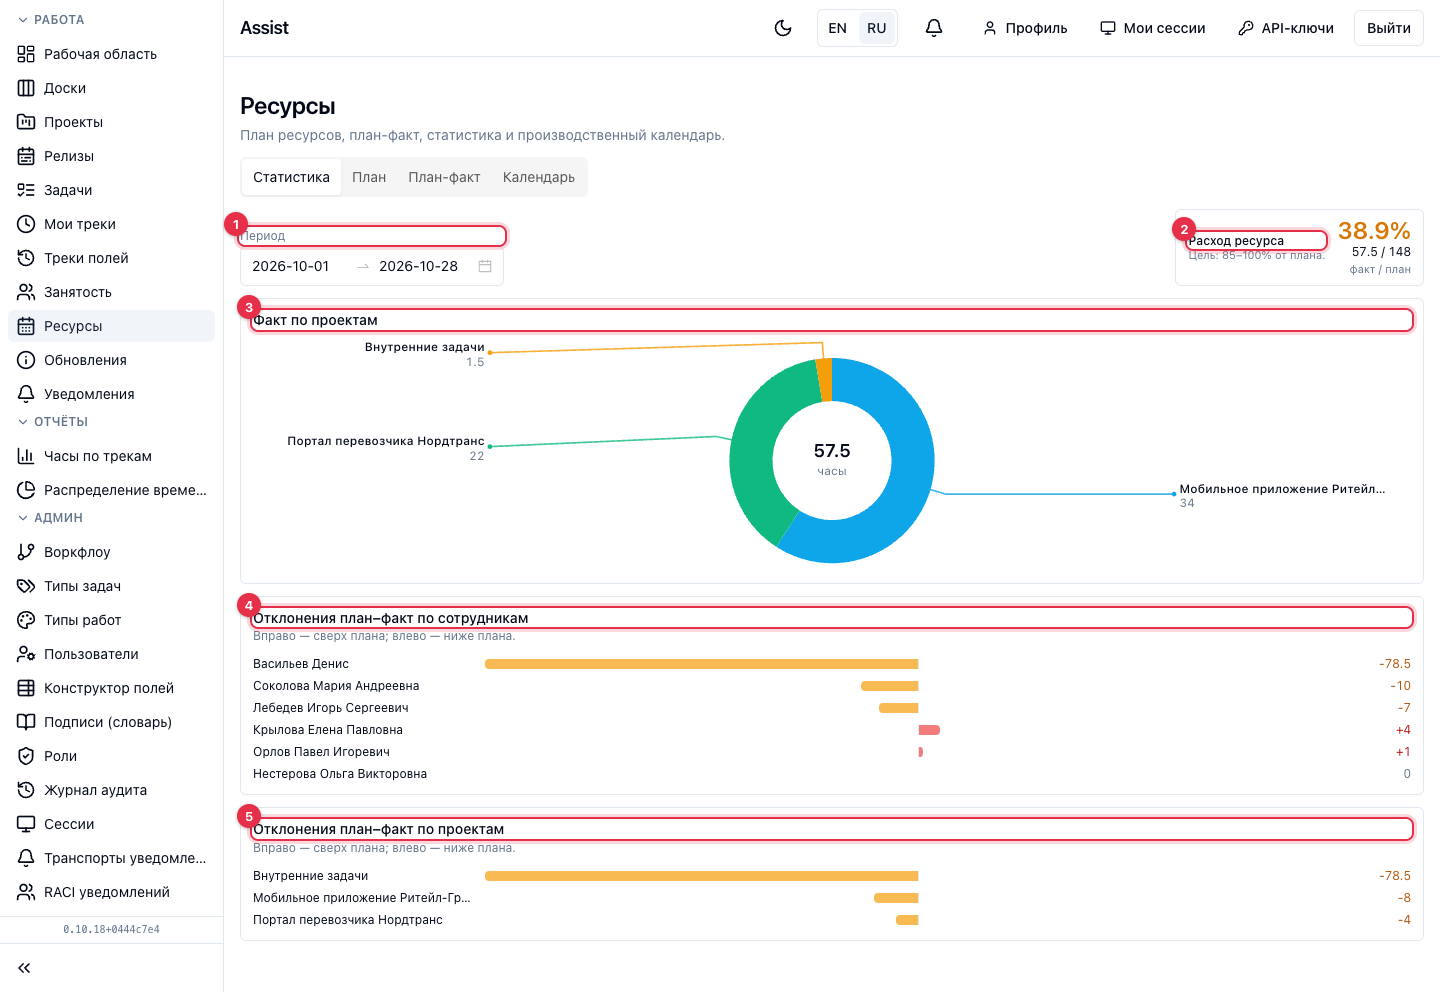The image size is (1440, 992).
Task: Click the Роли shield icon
Action: coord(26,756)
